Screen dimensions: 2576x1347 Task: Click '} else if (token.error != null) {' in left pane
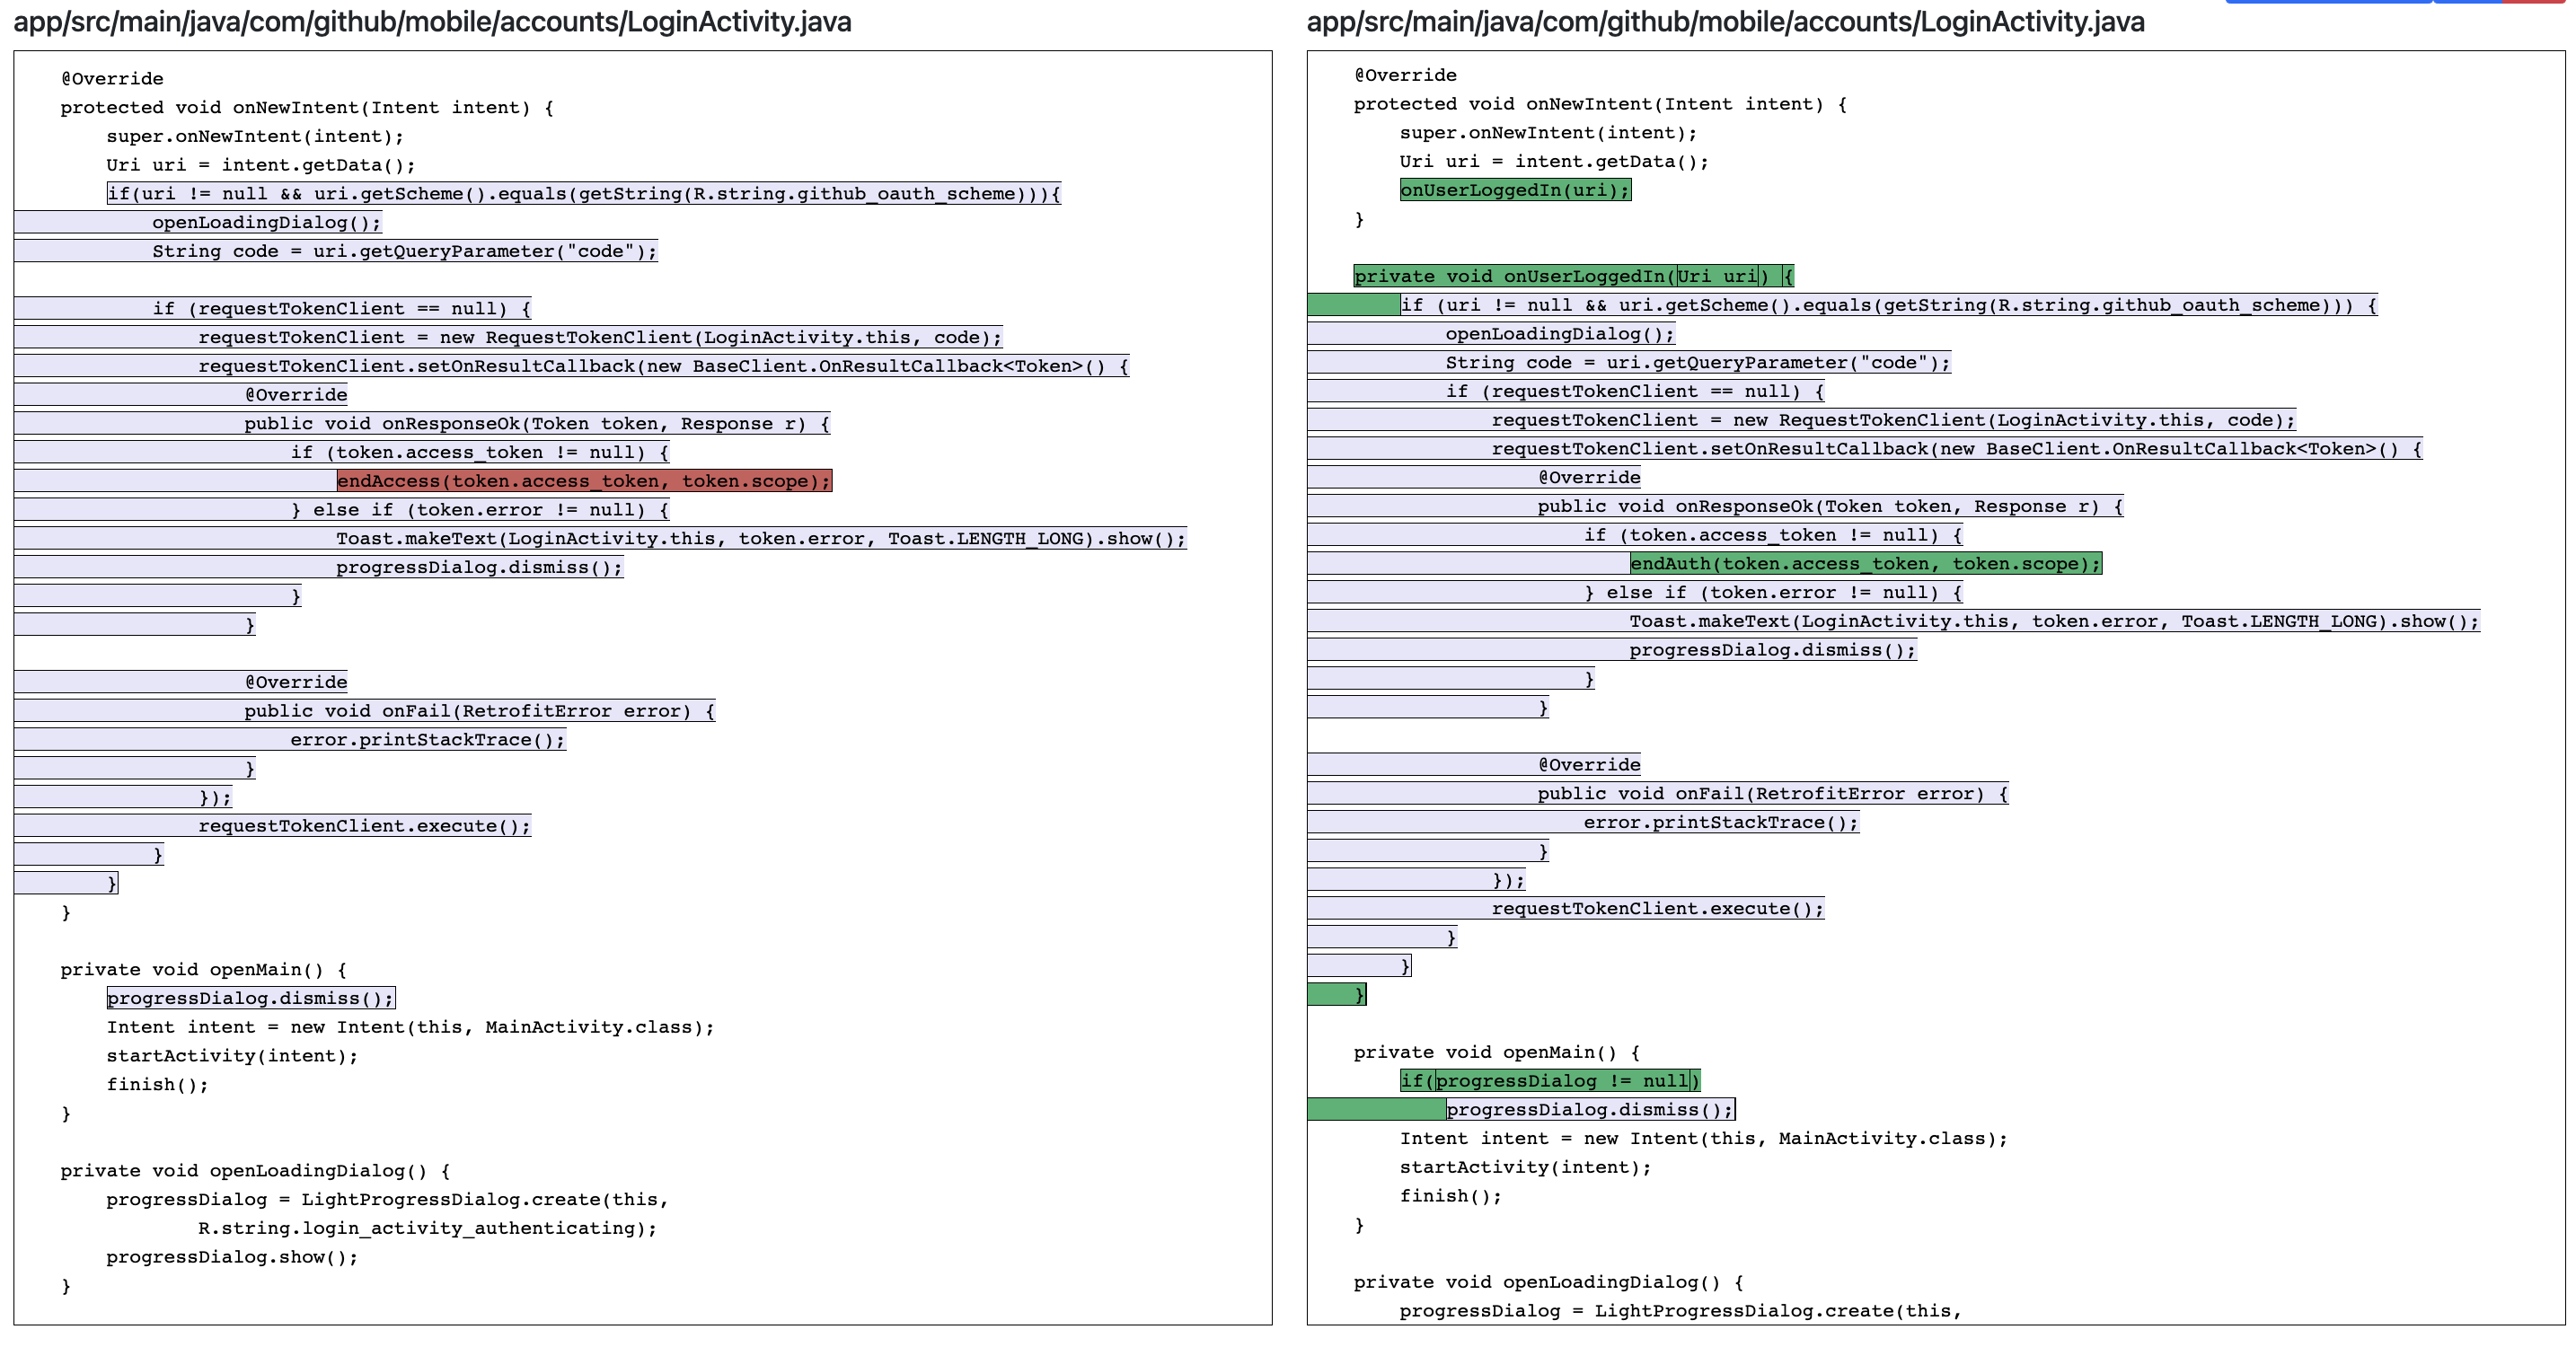click(480, 510)
